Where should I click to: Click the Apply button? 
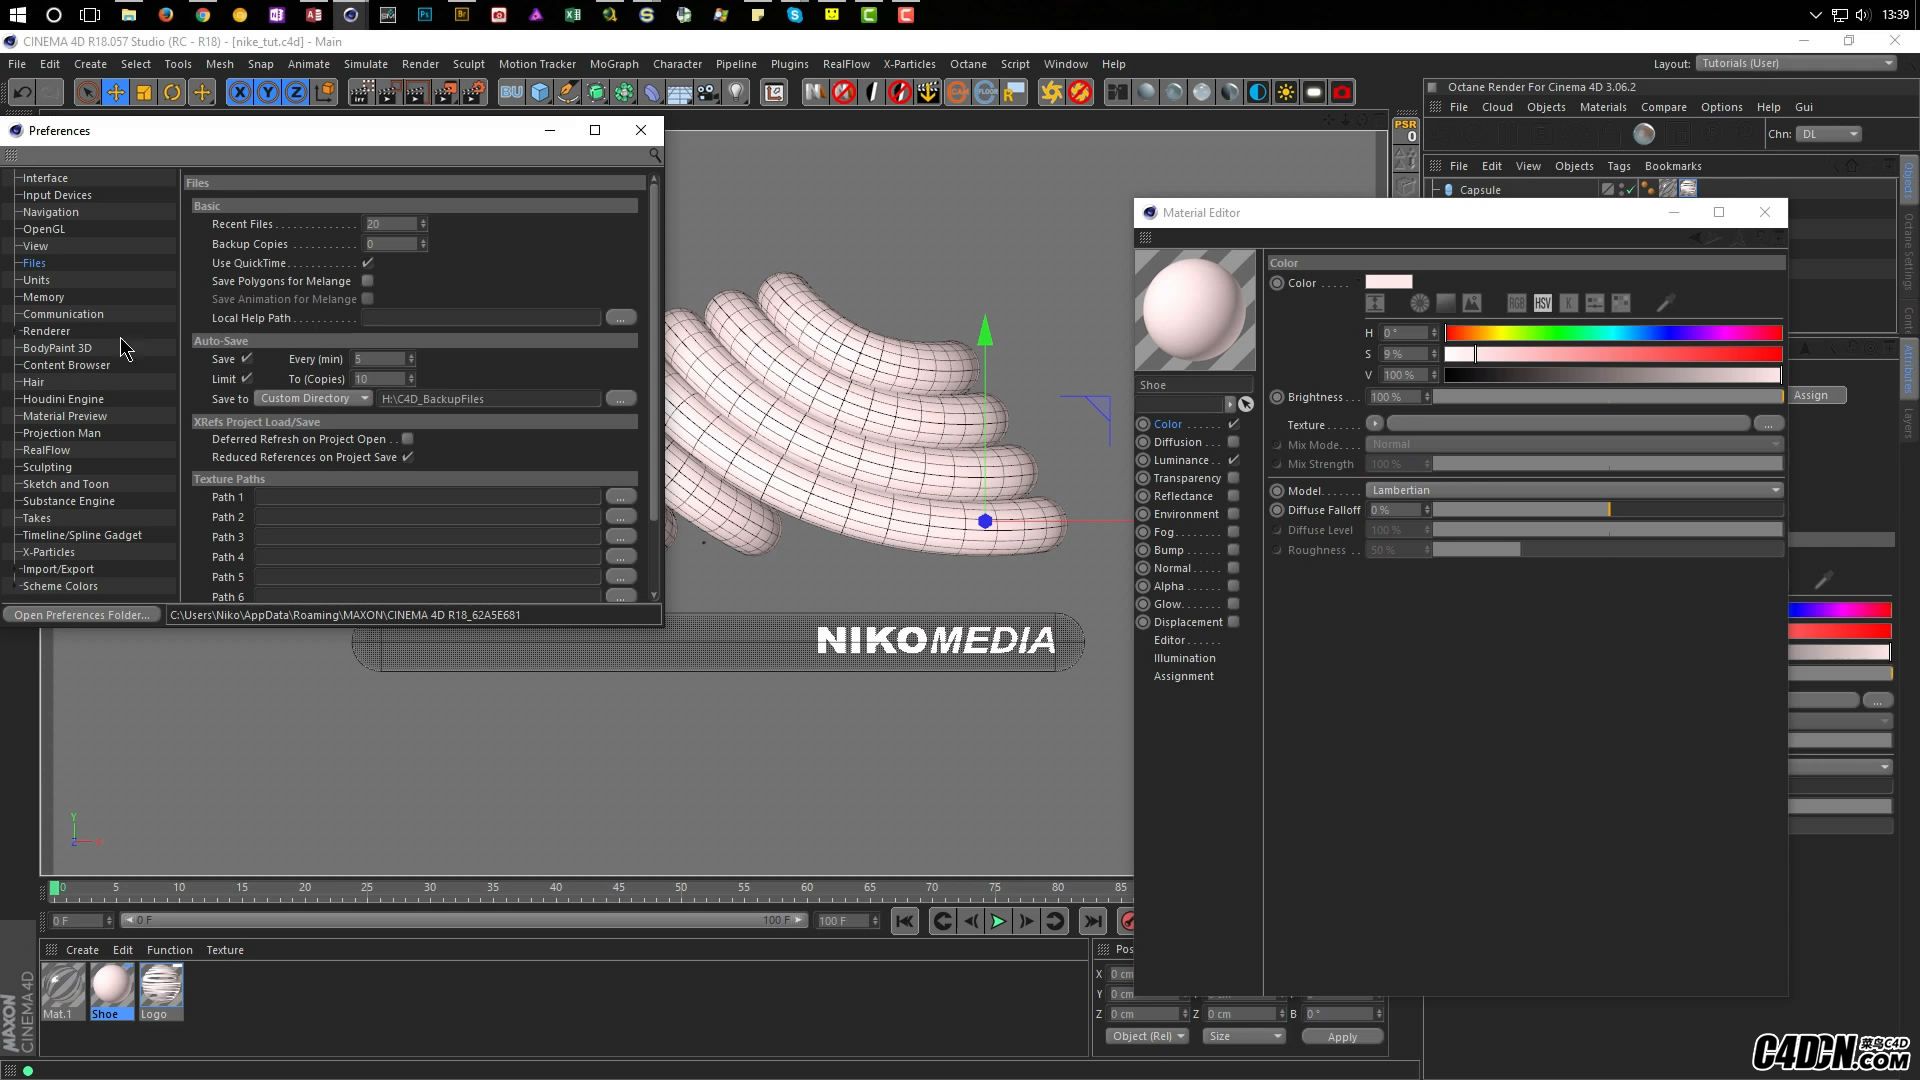(x=1342, y=1037)
